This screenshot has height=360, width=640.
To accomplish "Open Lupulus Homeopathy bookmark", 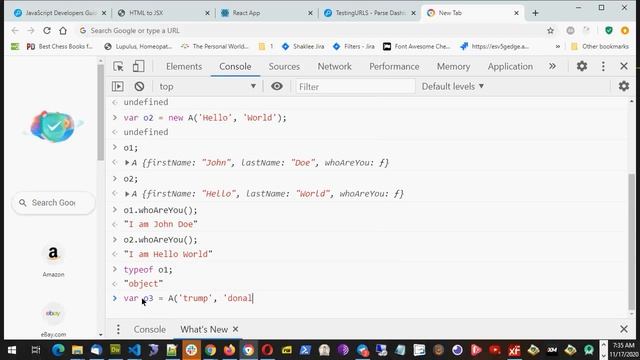I will pos(138,47).
